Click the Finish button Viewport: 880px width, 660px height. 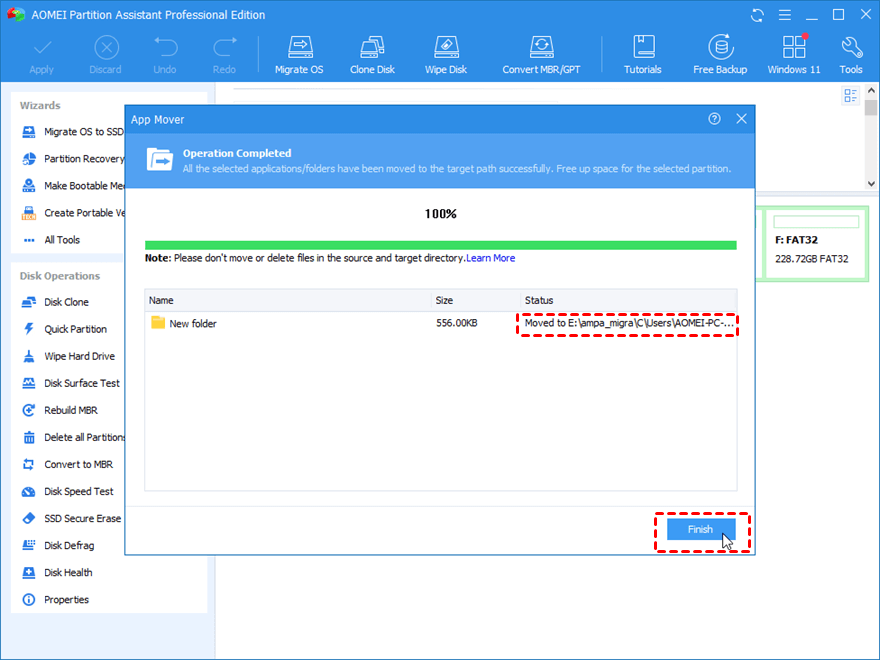[701, 529]
